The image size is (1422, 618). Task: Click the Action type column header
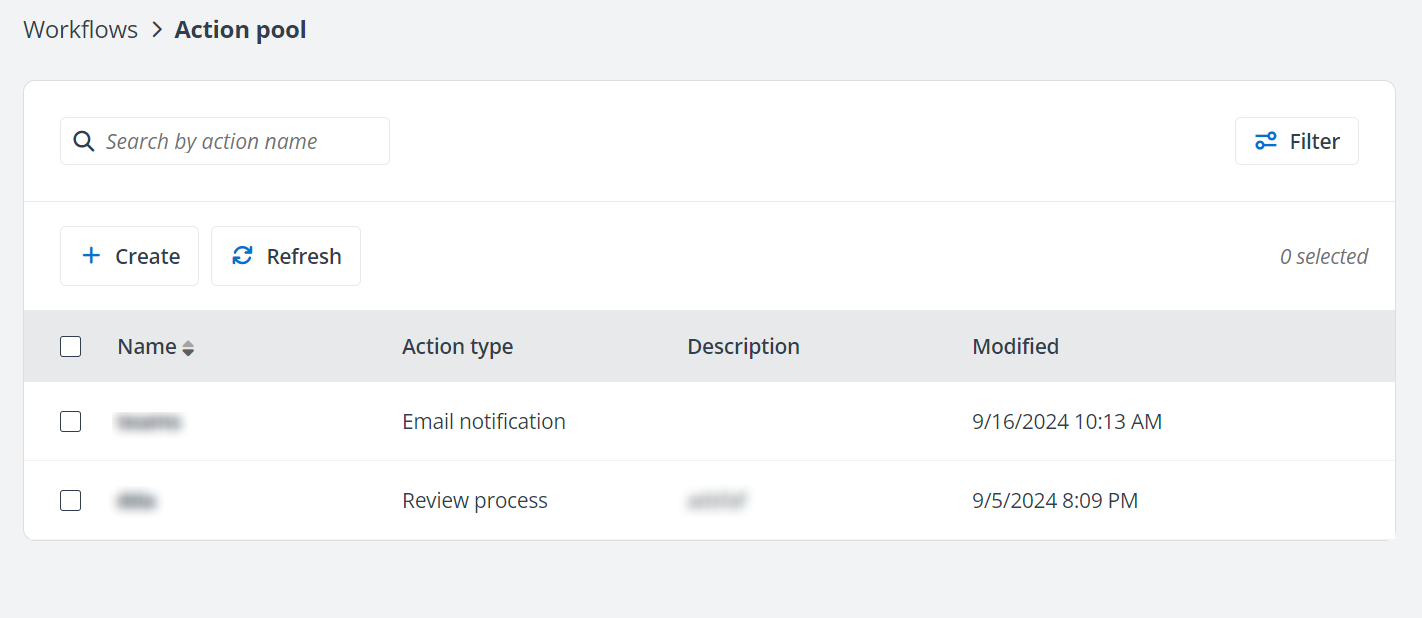(457, 347)
